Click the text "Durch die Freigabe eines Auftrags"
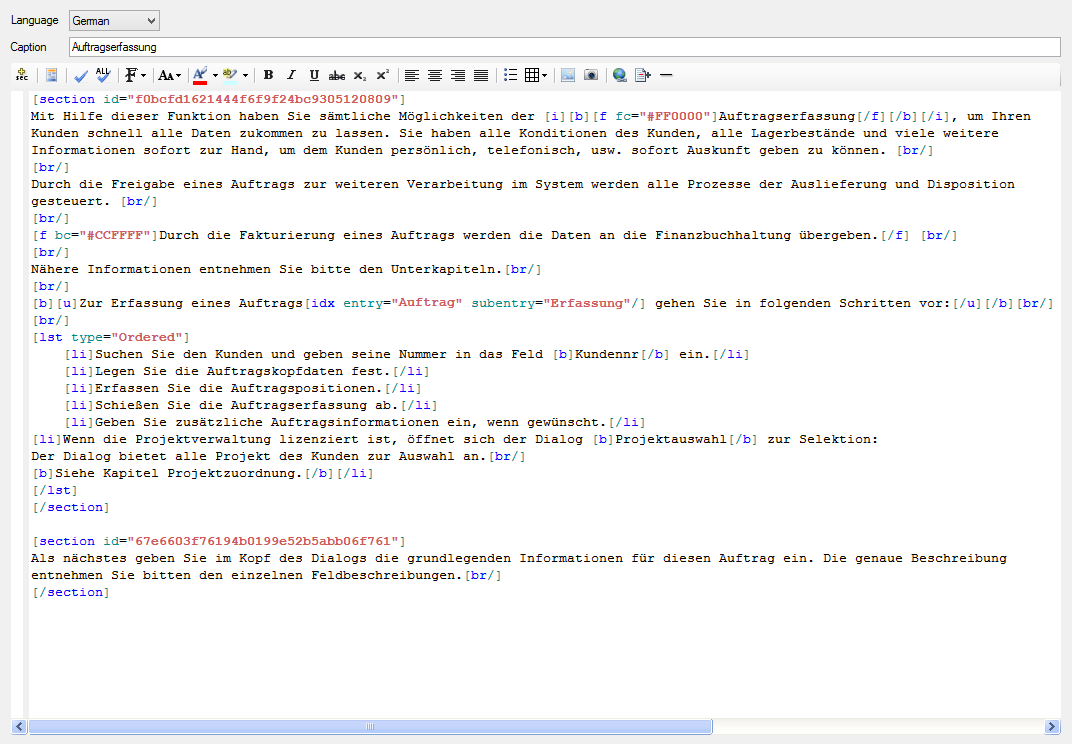Image resolution: width=1072 pixels, height=744 pixels. coord(163,184)
